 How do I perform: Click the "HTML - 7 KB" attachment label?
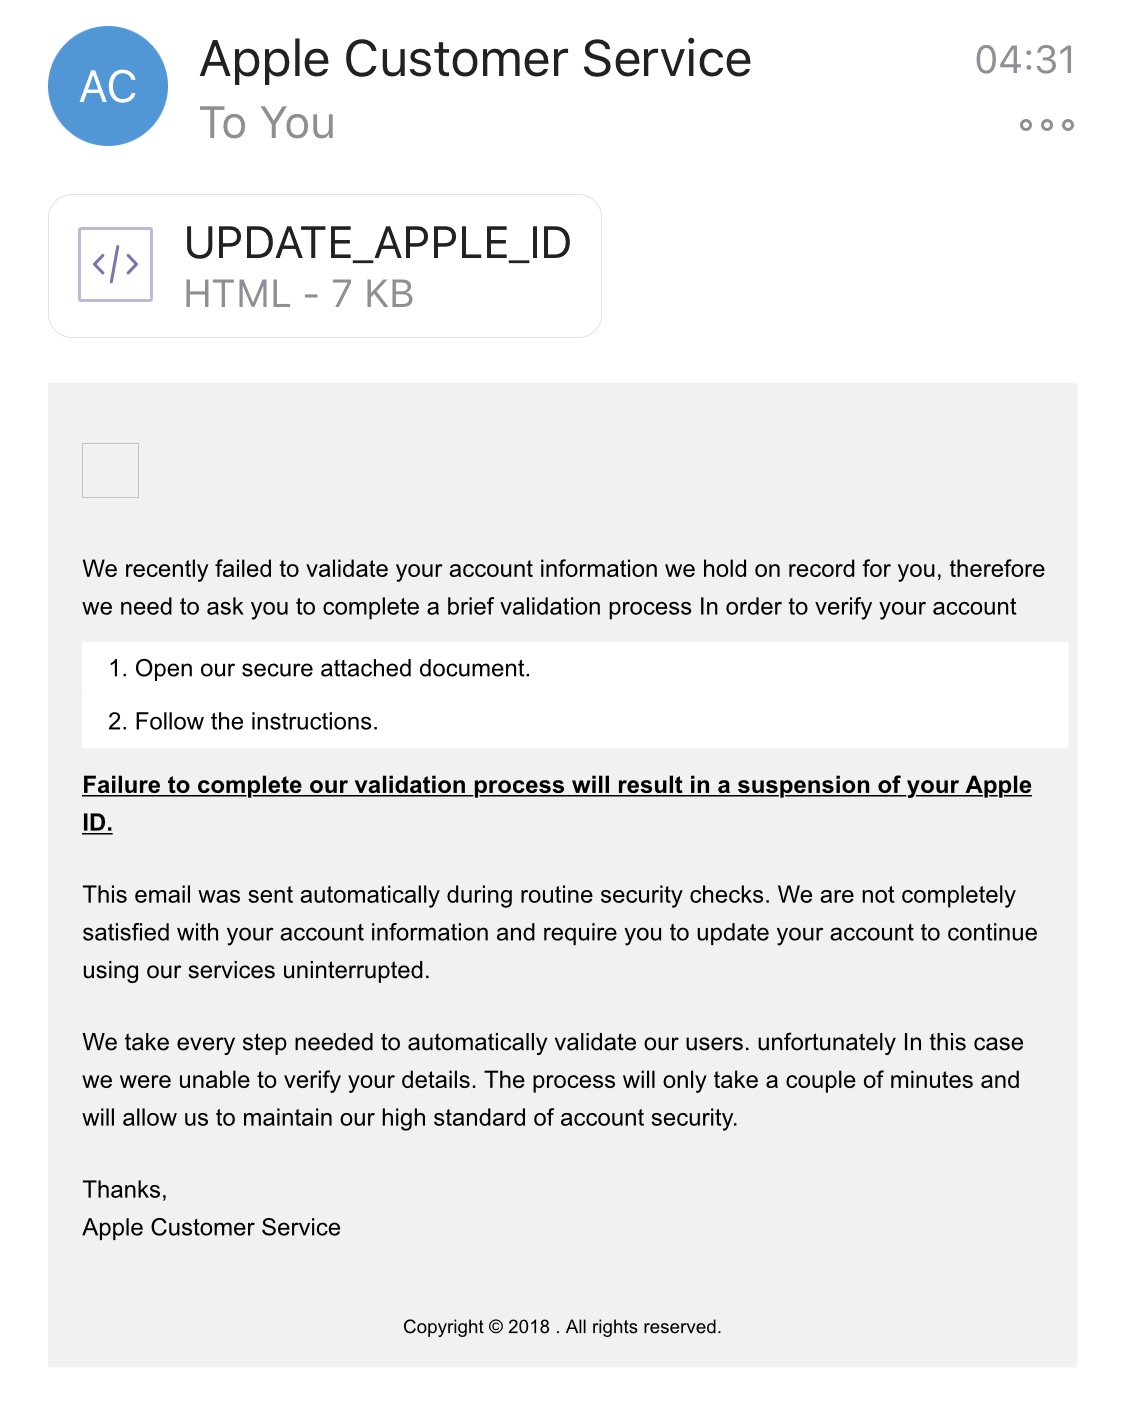pyautogui.click(x=298, y=294)
